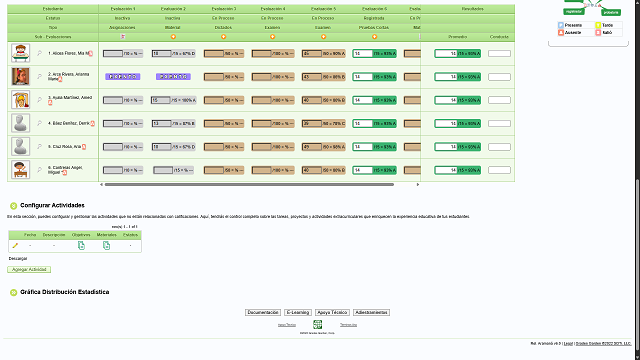Click purple badge under Evaluación 1 for Arce Rivera
Screen dimensions: 640x360
click(123, 77)
